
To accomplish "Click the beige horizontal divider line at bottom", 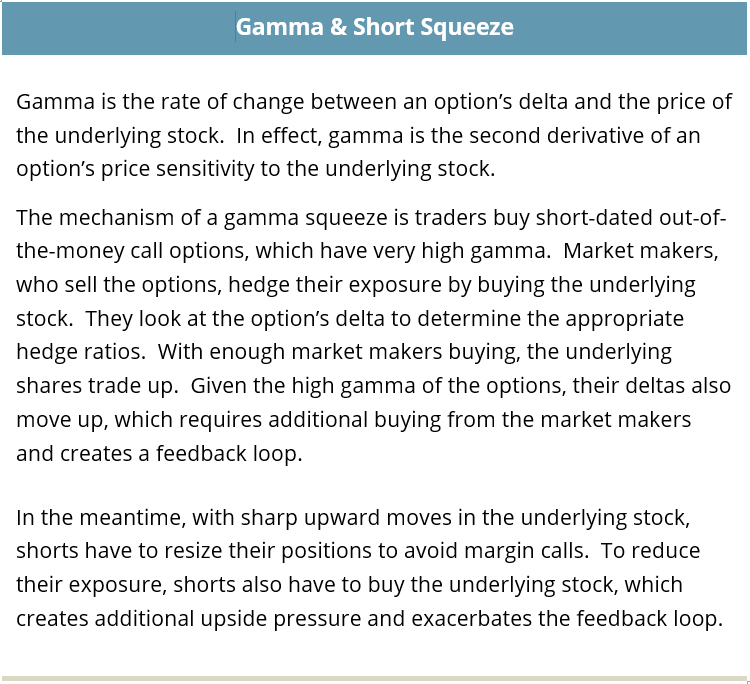I will tap(375, 678).
